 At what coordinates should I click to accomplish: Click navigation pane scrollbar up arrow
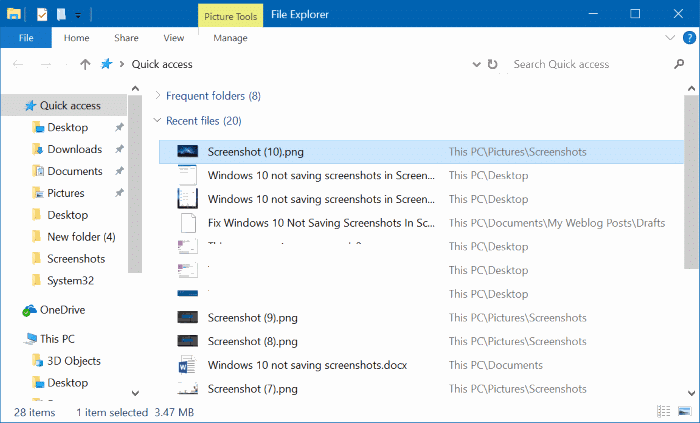(135, 88)
